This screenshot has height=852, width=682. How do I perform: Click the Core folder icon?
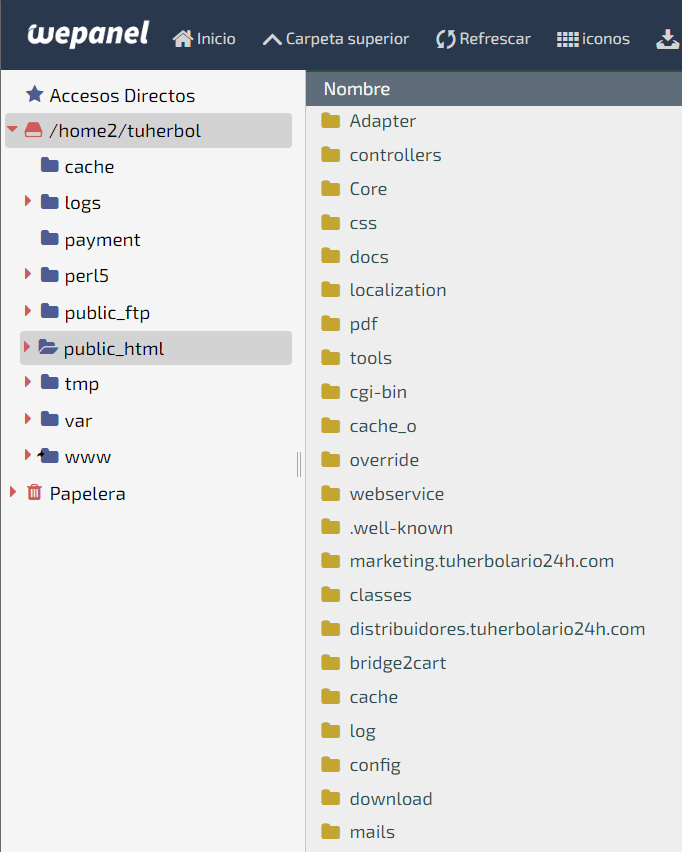point(330,189)
